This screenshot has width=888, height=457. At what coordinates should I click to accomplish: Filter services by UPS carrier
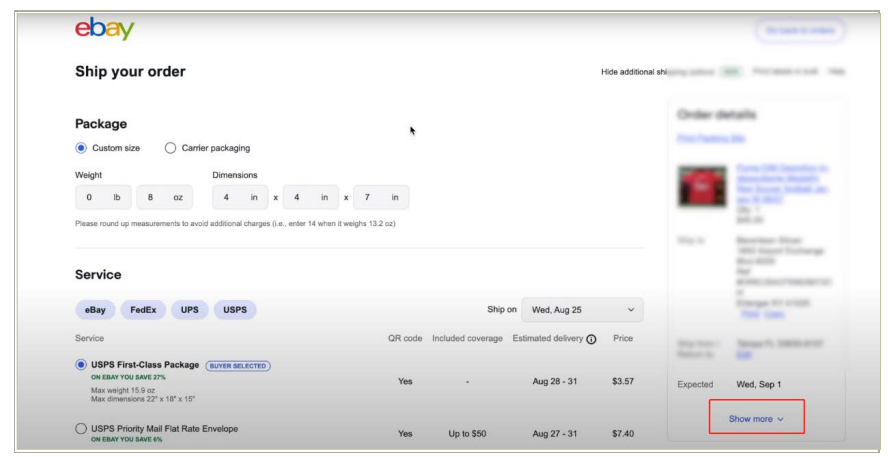pyautogui.click(x=190, y=310)
